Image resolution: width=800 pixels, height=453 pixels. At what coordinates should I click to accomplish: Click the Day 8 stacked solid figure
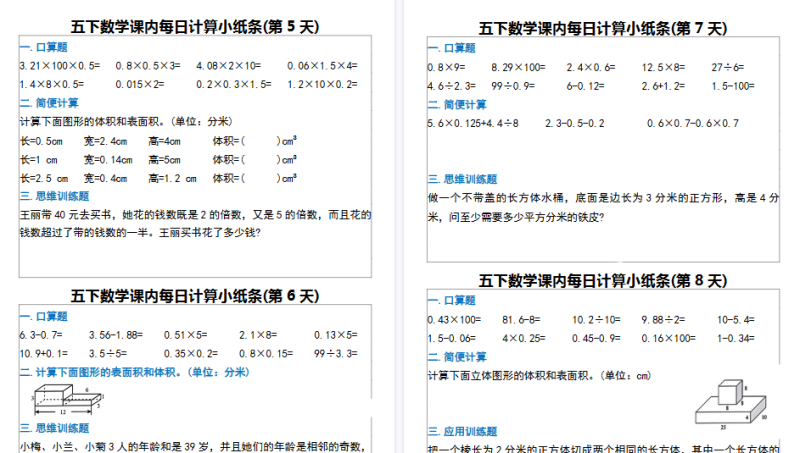point(732,403)
